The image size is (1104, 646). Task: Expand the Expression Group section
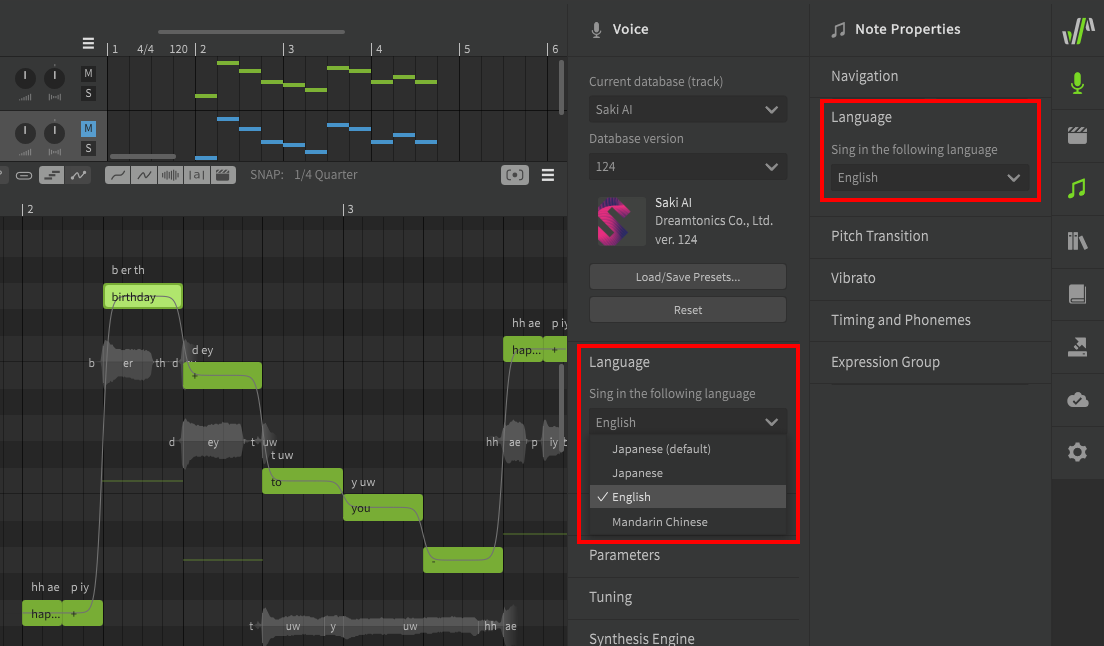click(x=929, y=362)
